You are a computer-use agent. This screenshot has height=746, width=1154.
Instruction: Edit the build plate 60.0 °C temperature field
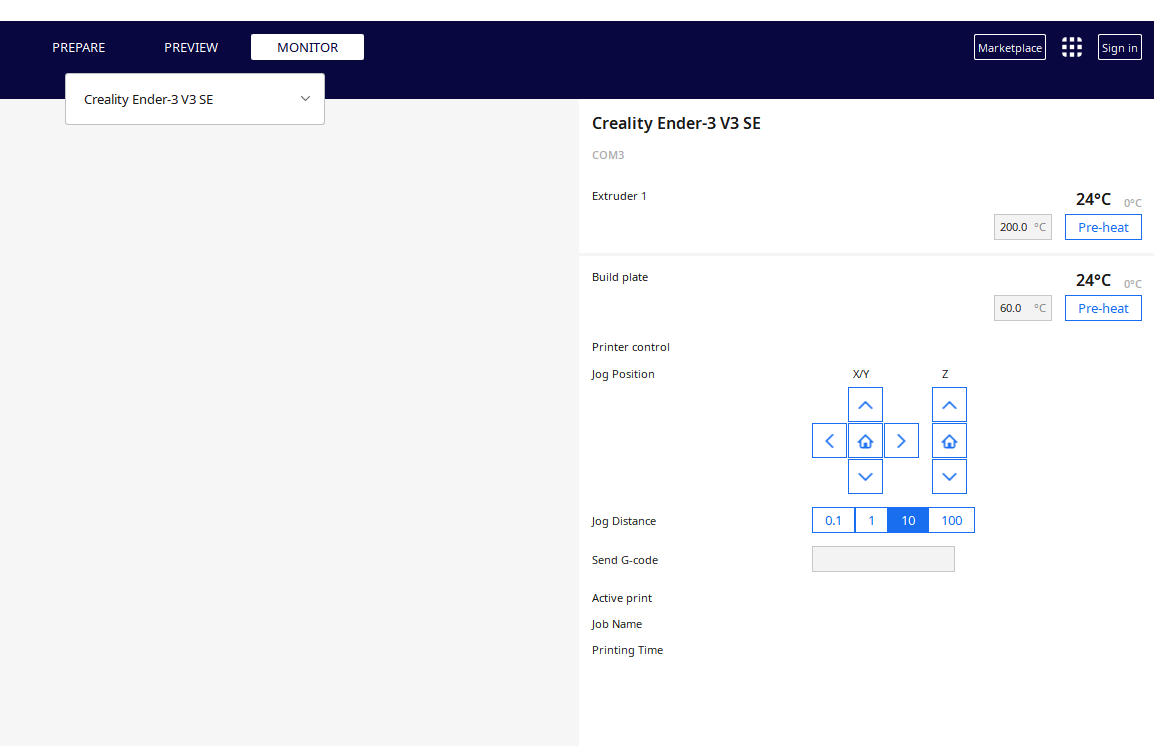(x=1022, y=308)
